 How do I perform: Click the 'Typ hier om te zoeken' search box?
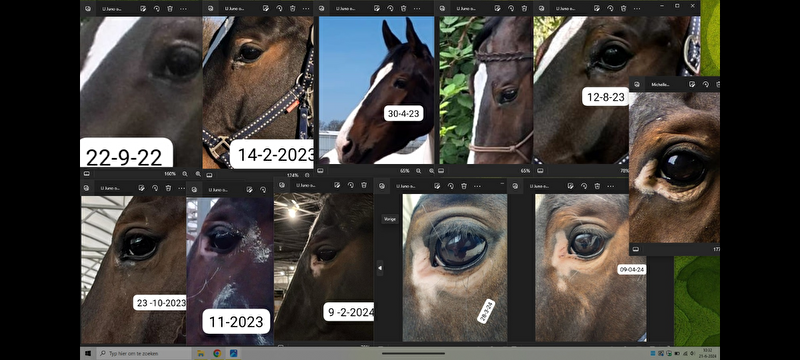(x=143, y=353)
